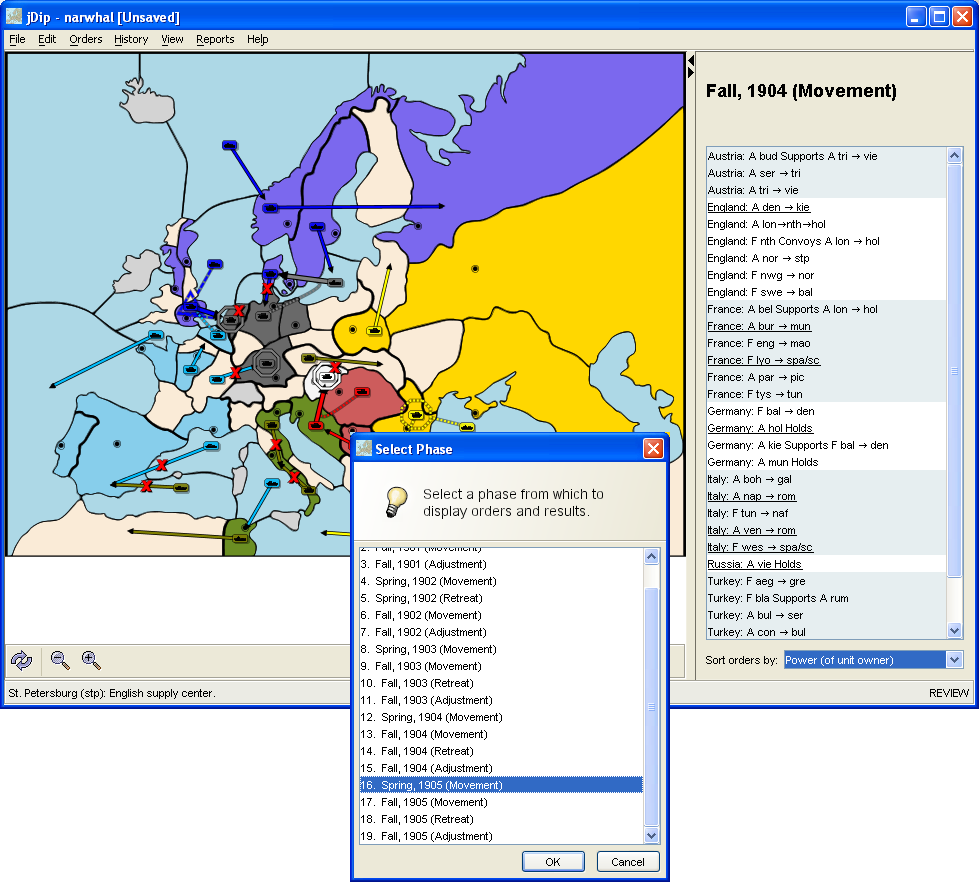Select phase 4. Spring, 1902 (Movement)
979x883 pixels.
pyautogui.click(x=501, y=581)
